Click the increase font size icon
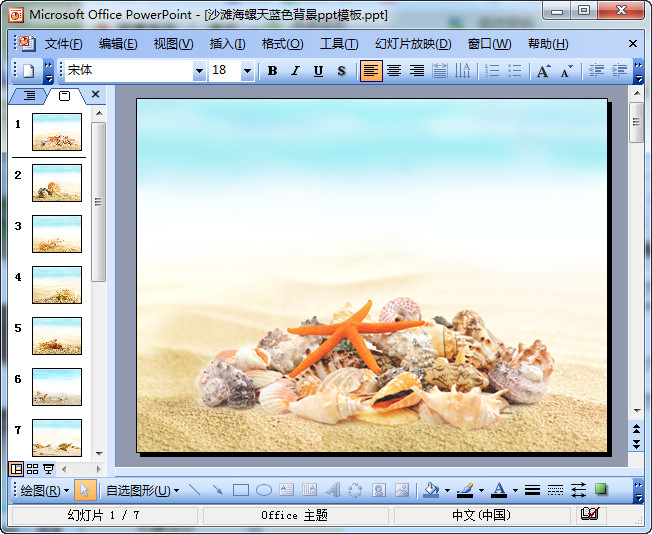Viewport: 652px width, 534px height. [x=543, y=71]
